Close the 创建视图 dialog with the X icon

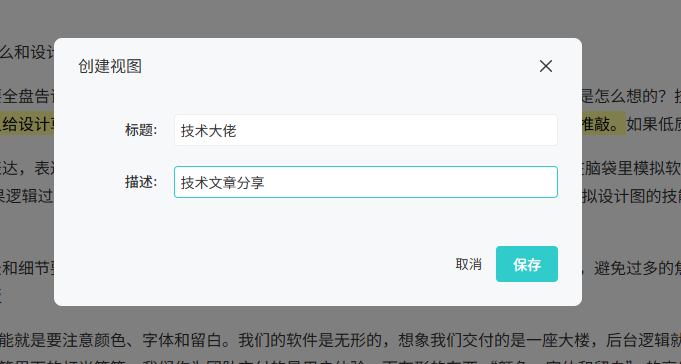[545, 66]
